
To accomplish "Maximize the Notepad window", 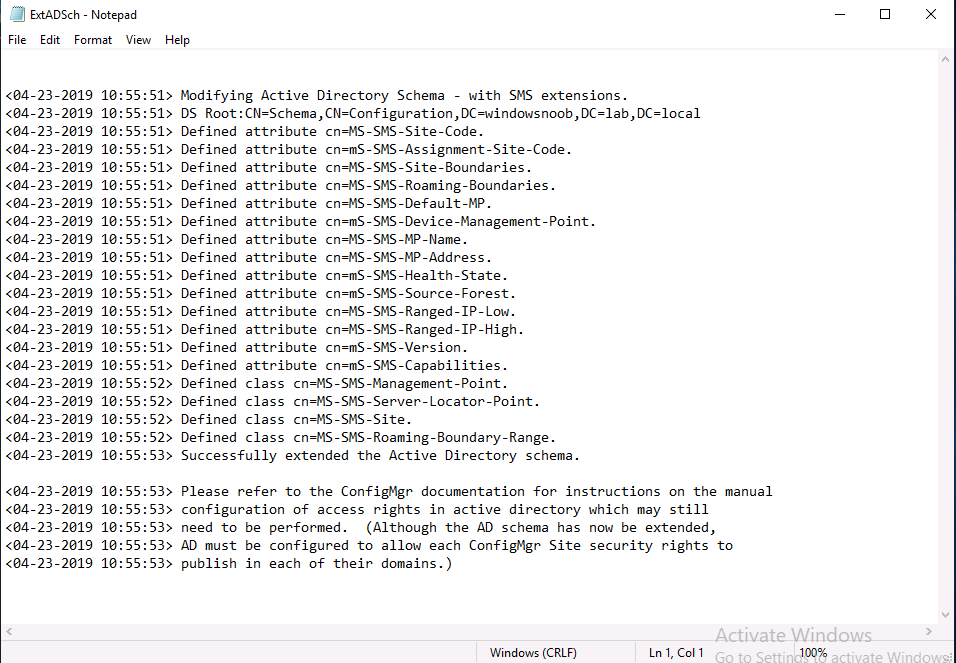I will tap(885, 14).
